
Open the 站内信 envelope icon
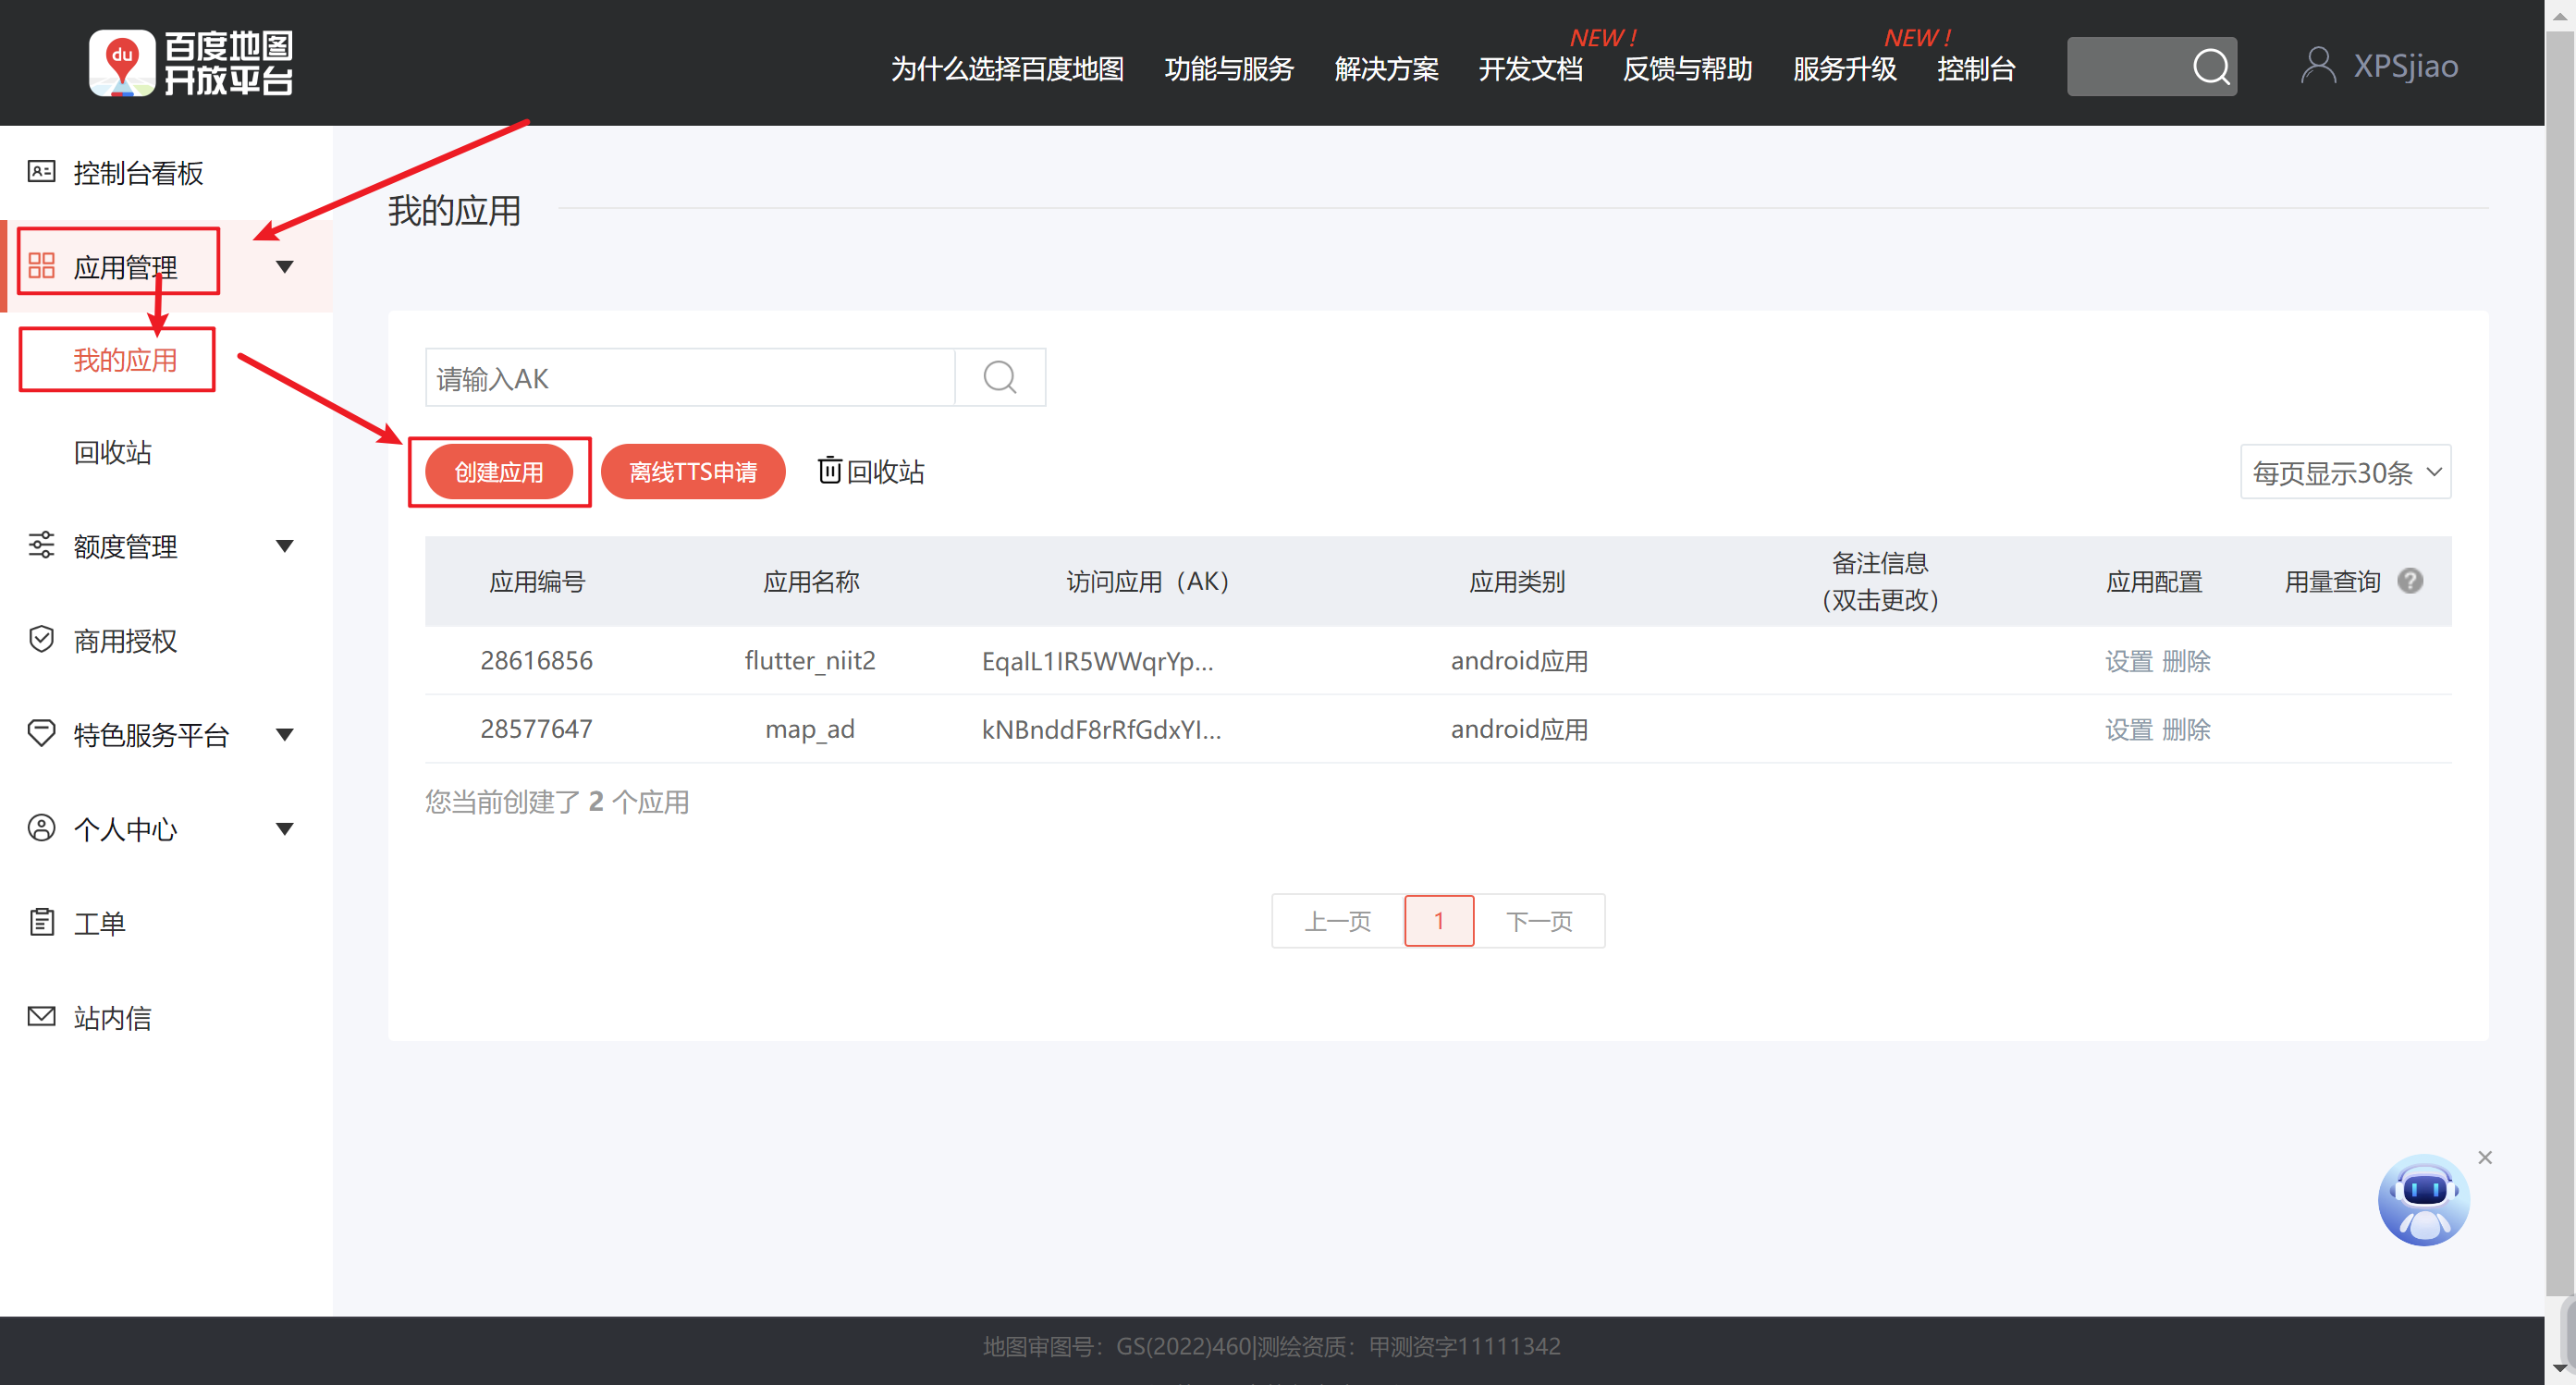coord(41,1016)
